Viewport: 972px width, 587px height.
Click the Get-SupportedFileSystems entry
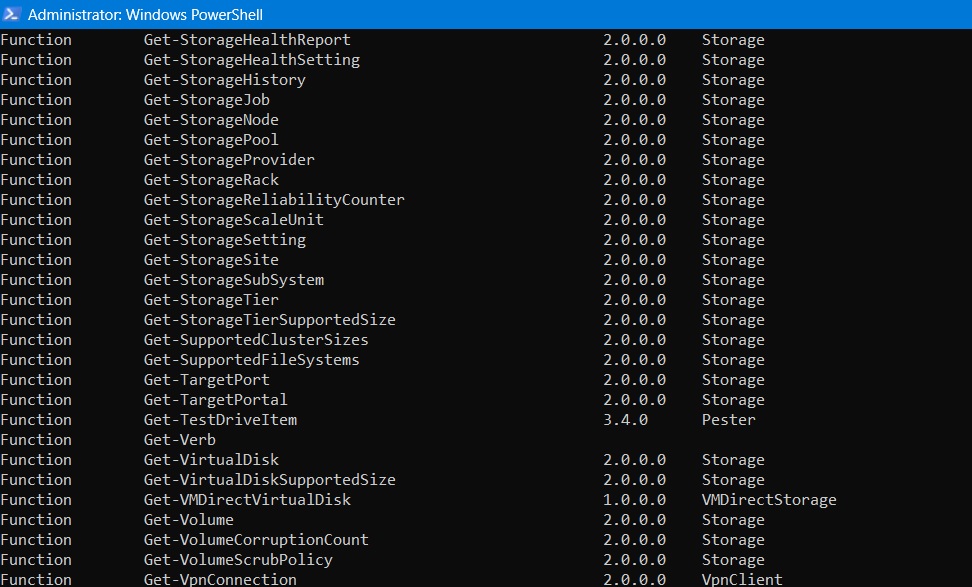click(x=245, y=359)
